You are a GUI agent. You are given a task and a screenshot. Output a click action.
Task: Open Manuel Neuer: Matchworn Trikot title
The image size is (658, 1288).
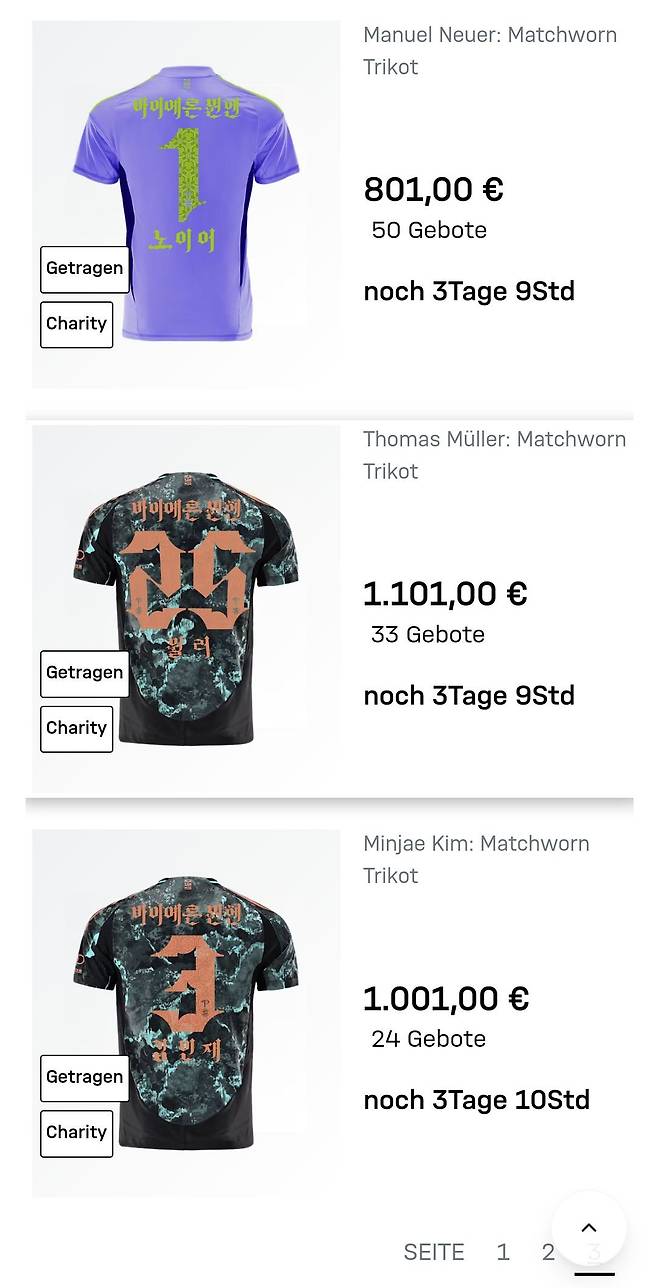click(x=490, y=51)
